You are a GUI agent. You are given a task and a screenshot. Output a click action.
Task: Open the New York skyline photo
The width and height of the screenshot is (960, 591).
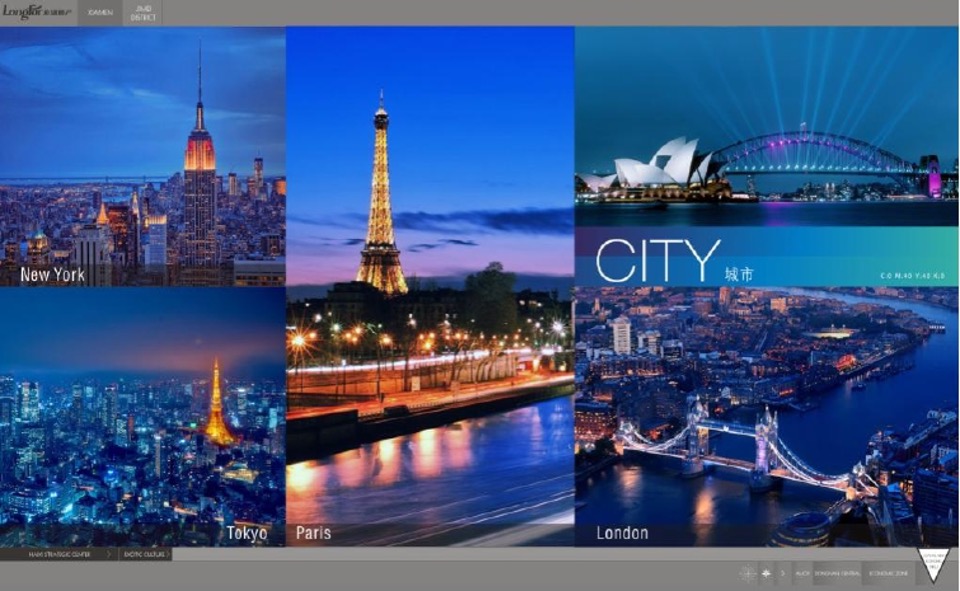(x=142, y=156)
